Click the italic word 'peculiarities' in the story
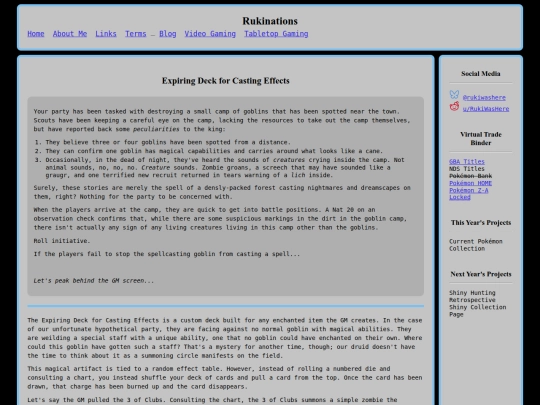Image resolution: width=540 pixels, height=405 pixels. tap(156, 129)
